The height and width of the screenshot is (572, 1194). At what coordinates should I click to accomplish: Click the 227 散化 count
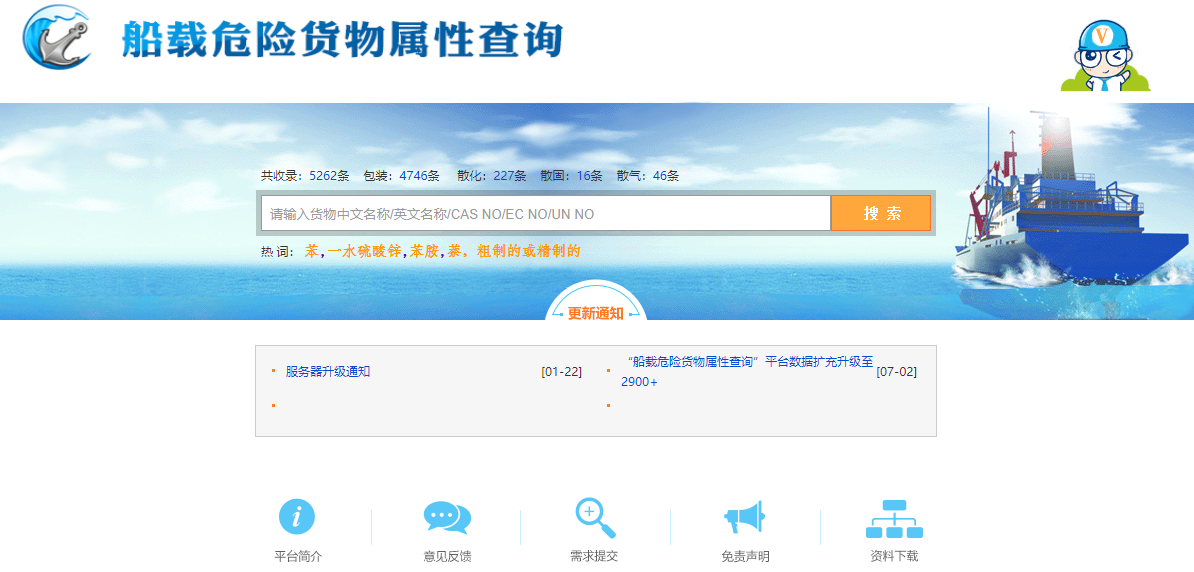509,176
